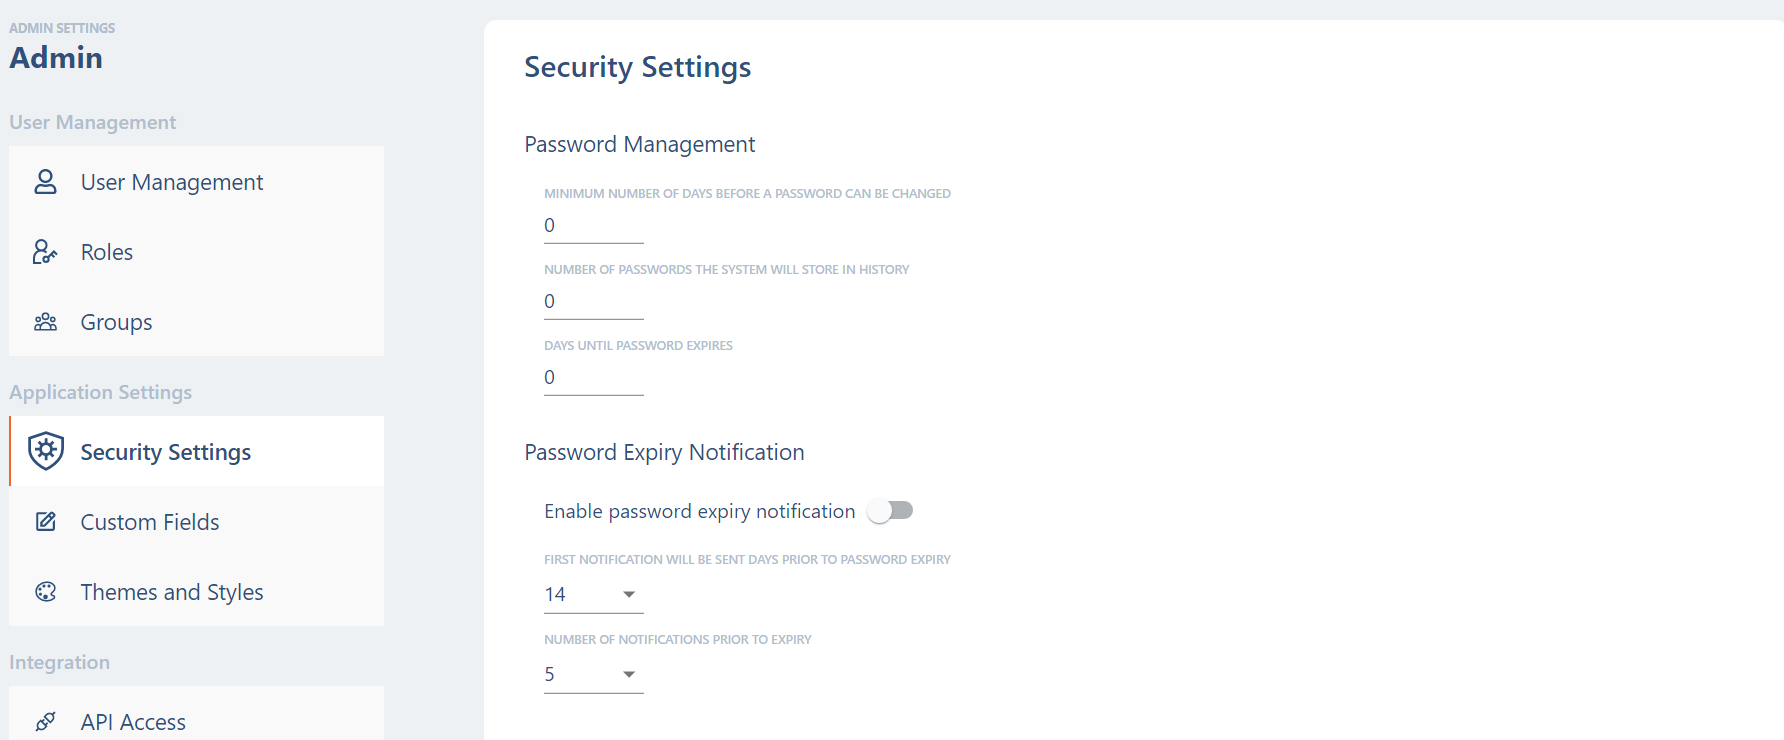1784x740 pixels.
Task: Click the Admin title text
Action: click(x=56, y=58)
